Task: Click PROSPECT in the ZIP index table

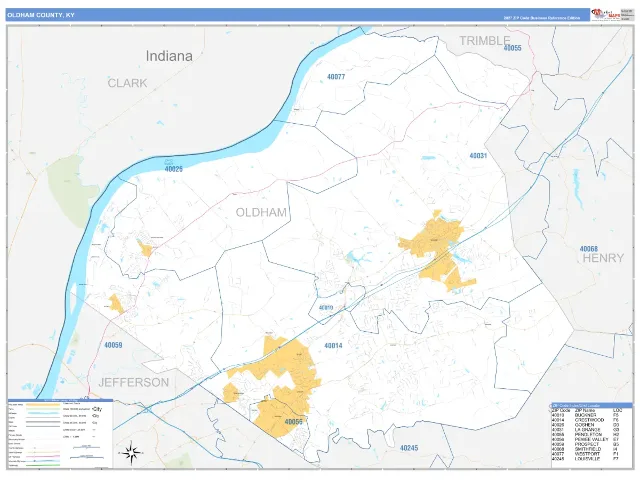Action: (587, 444)
